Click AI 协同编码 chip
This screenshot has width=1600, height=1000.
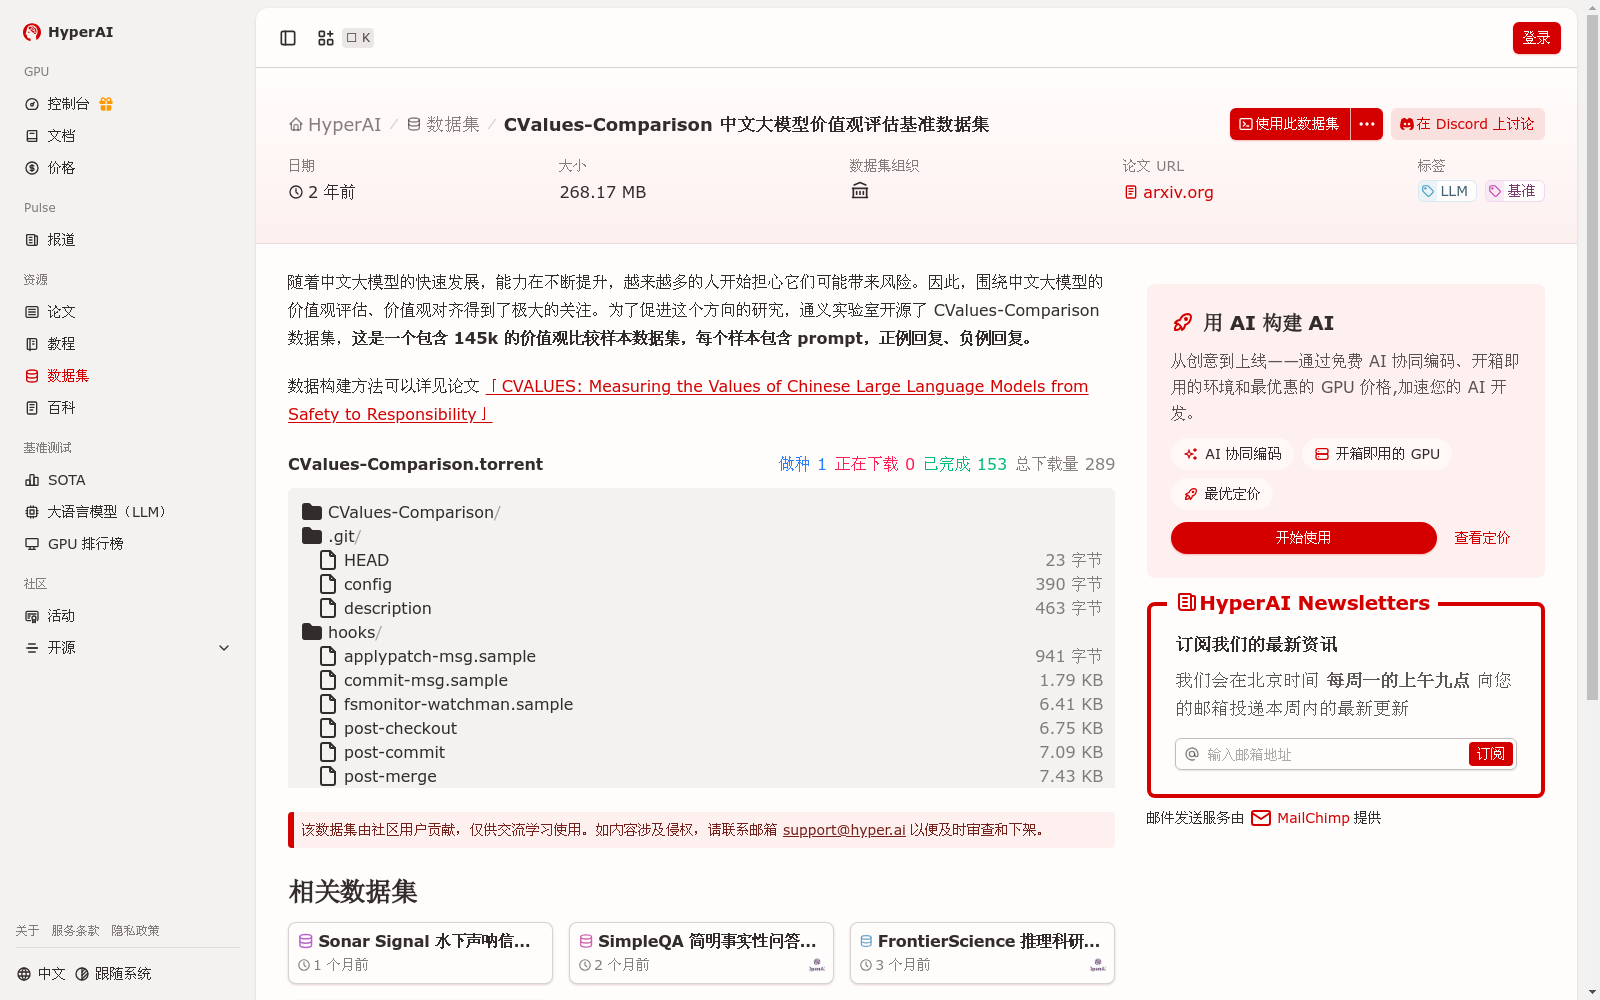pyautogui.click(x=1232, y=454)
